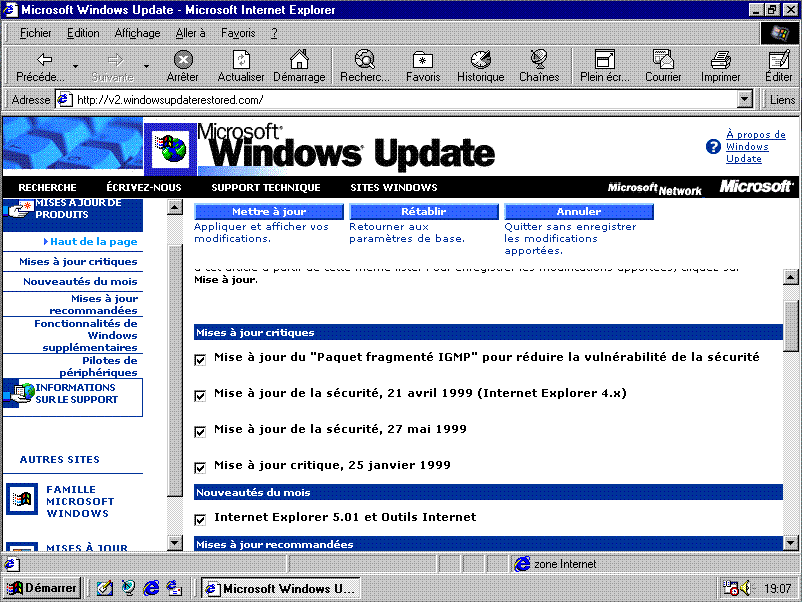Open the Courrier mail icon
The height and width of the screenshot is (602, 802).
click(663, 60)
